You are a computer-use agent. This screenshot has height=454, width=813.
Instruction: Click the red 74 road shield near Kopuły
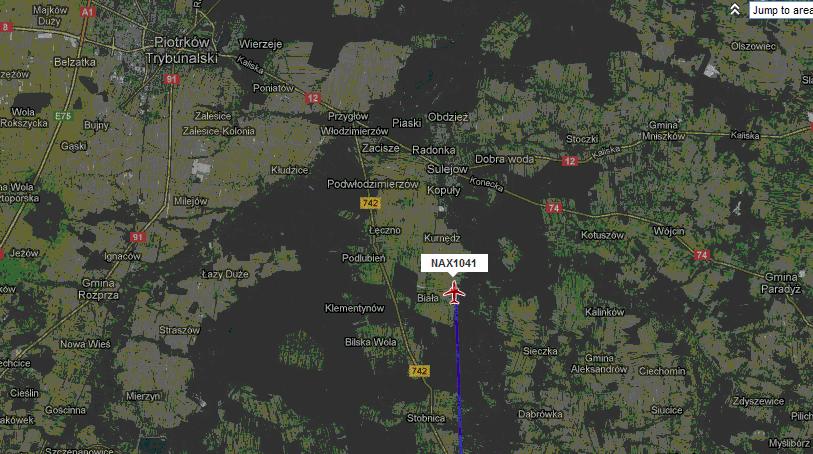pos(554,208)
